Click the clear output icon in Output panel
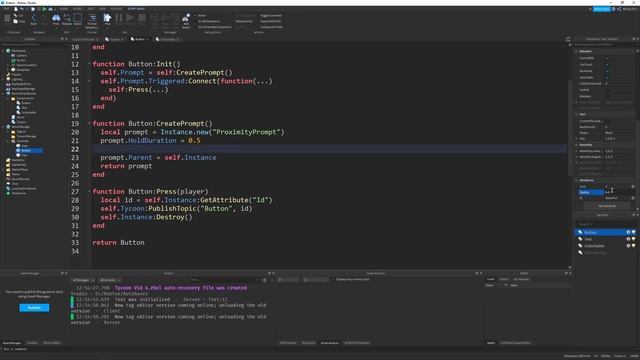Image resolution: width=640 pixels, height=360 pixels. (264, 280)
